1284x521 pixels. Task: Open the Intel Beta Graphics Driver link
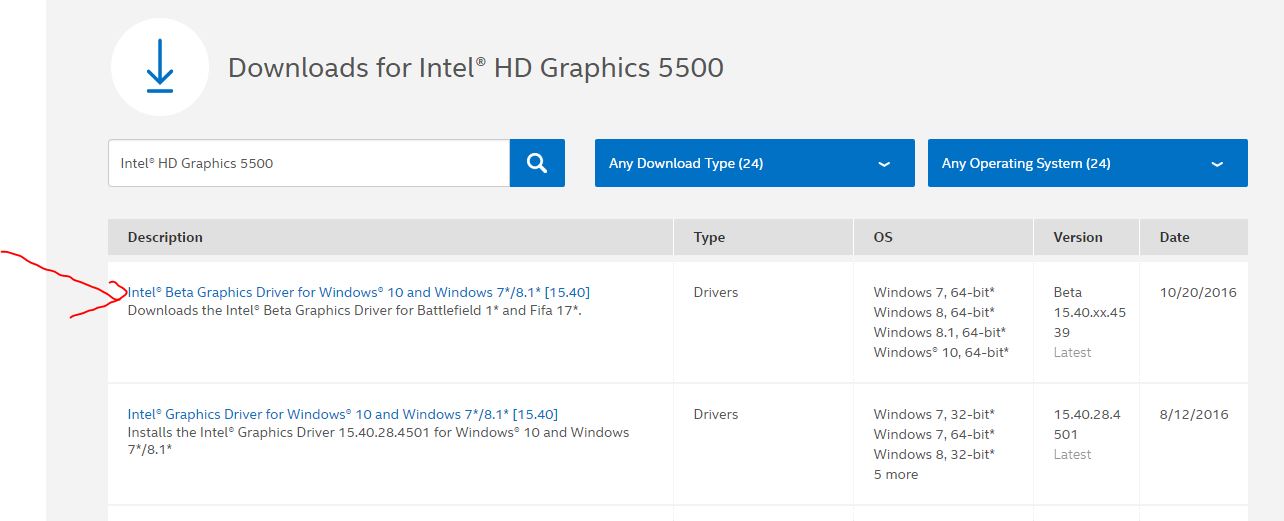(359, 292)
